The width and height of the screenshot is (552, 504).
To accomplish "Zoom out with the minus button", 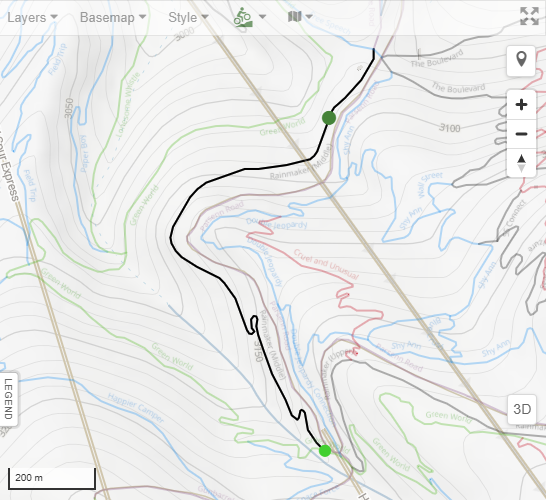I will [521, 134].
